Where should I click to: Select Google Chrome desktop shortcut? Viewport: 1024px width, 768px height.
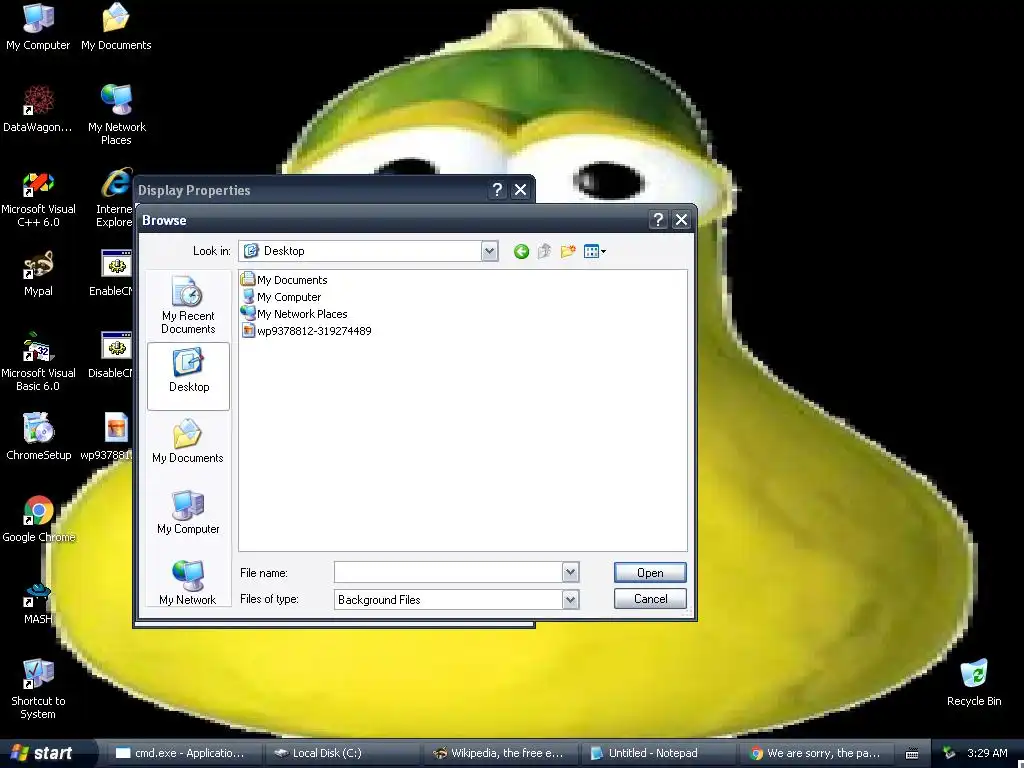(x=38, y=519)
